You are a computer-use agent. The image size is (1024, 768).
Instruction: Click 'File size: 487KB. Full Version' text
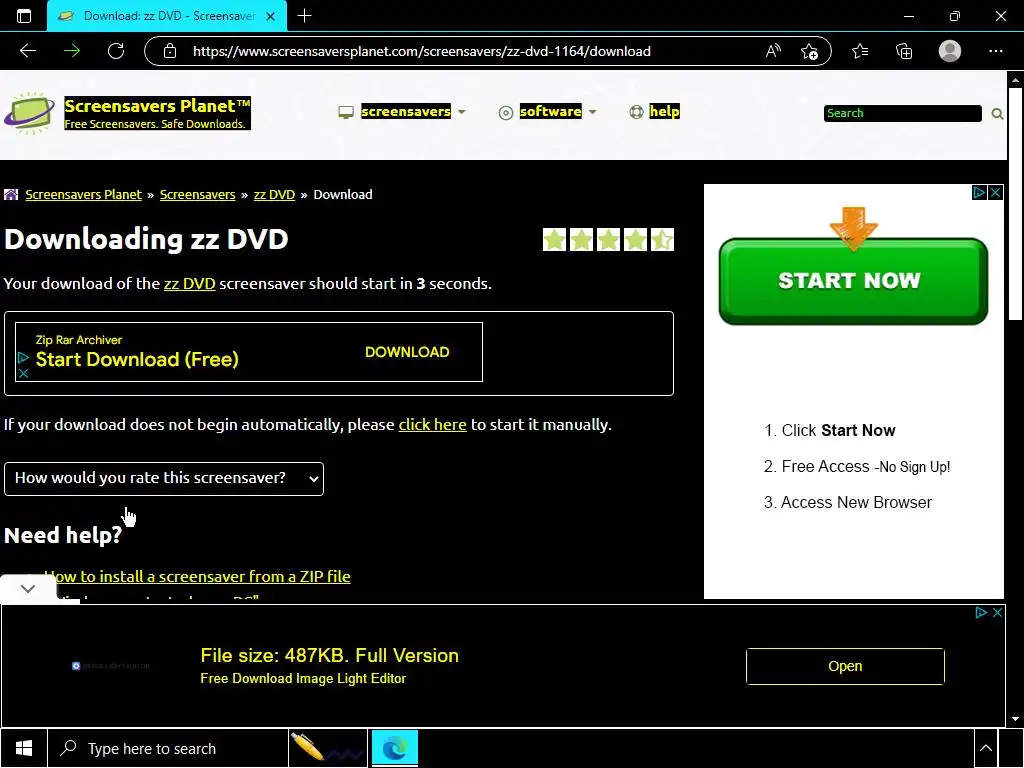329,655
